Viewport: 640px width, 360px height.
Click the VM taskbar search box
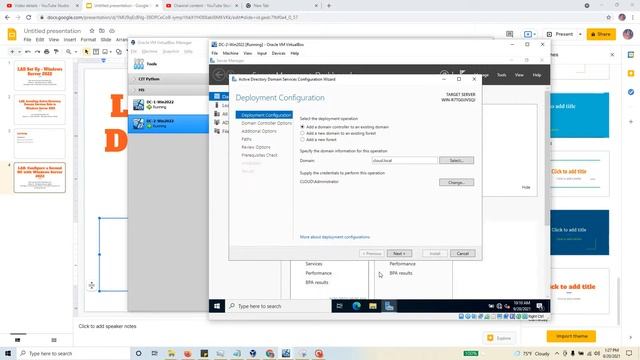coord(278,306)
